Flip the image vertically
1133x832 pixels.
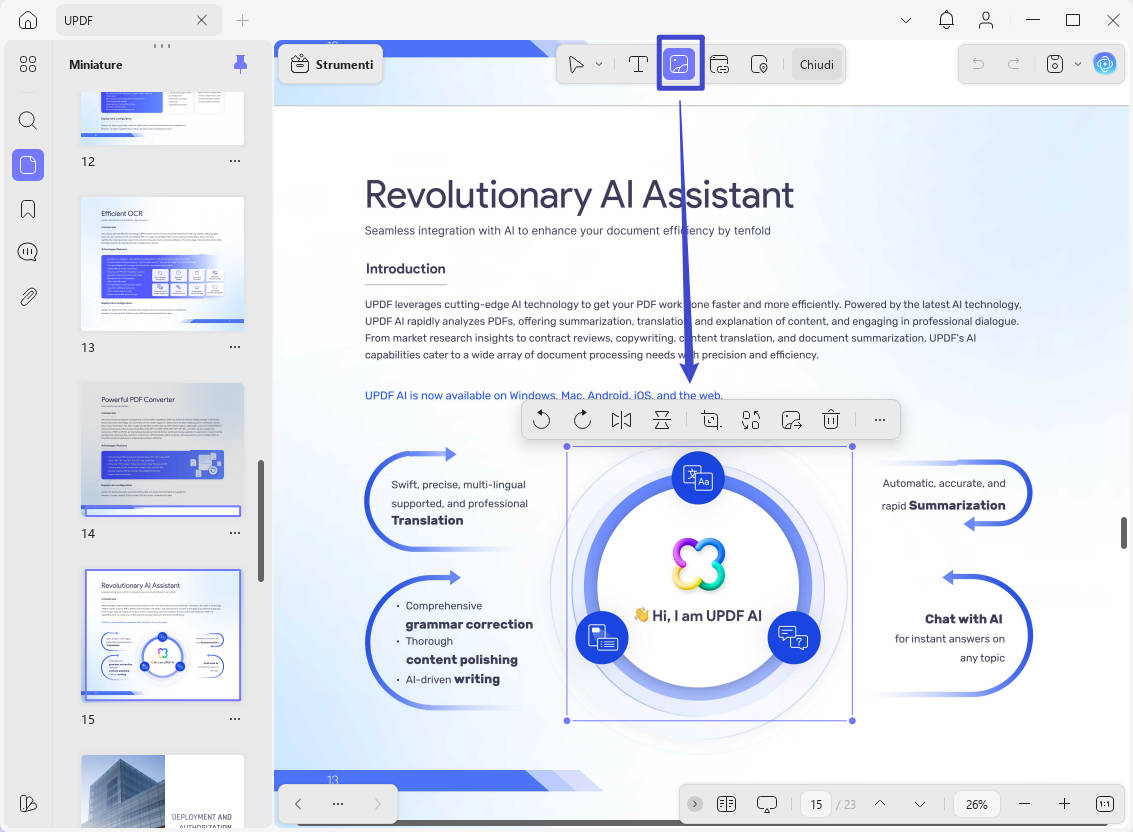662,419
